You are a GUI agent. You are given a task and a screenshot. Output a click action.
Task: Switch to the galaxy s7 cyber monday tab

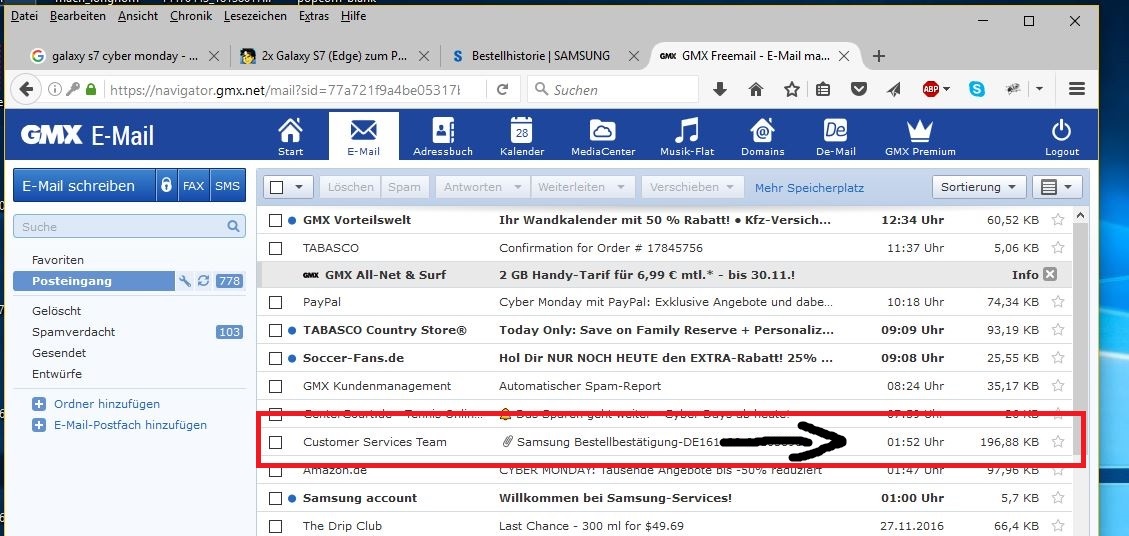(124, 55)
